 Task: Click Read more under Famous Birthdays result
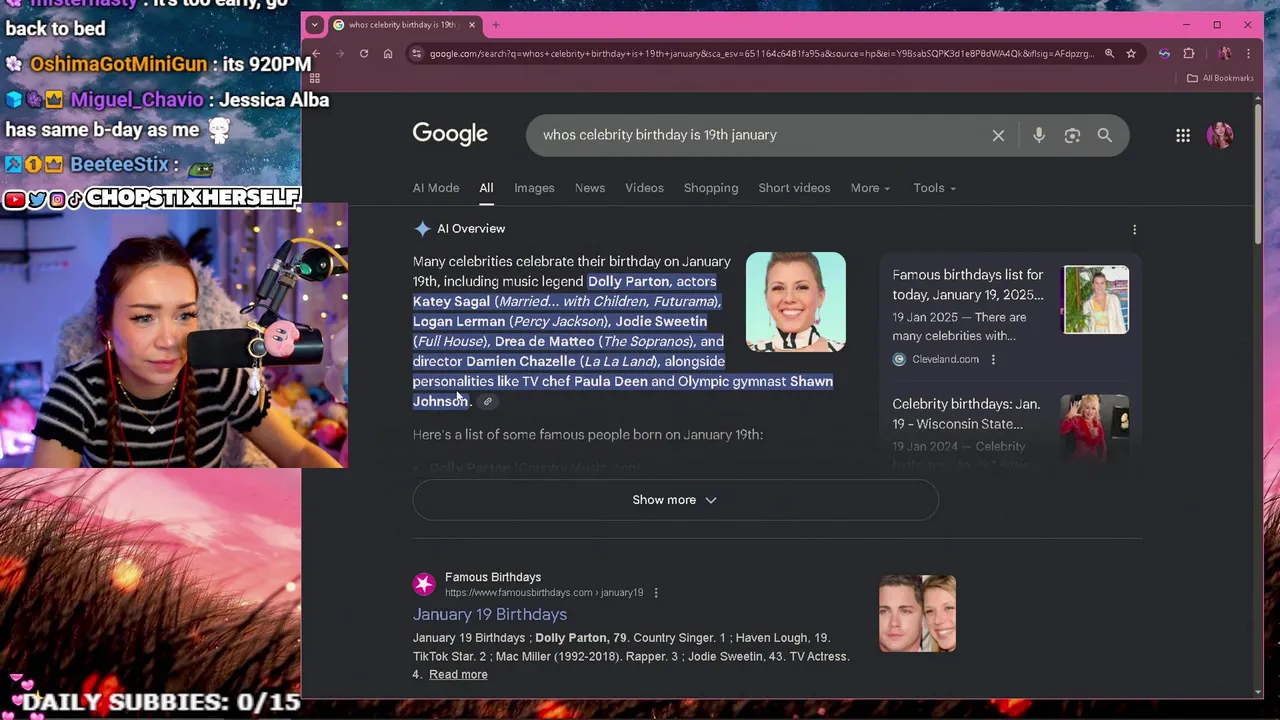[458, 675]
